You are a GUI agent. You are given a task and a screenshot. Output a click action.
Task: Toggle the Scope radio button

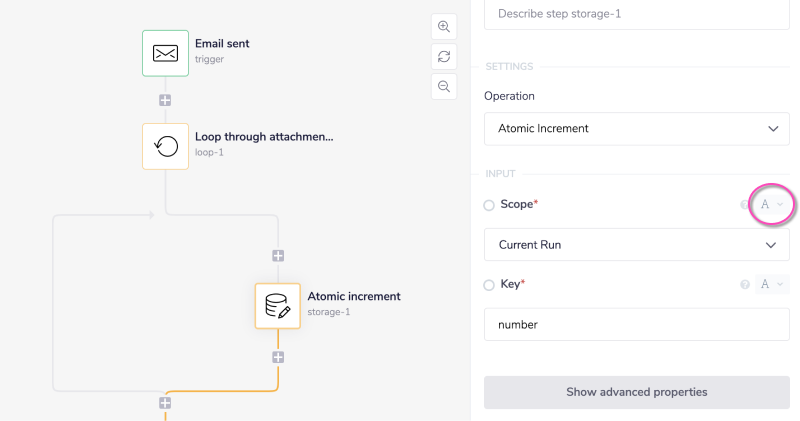point(489,205)
